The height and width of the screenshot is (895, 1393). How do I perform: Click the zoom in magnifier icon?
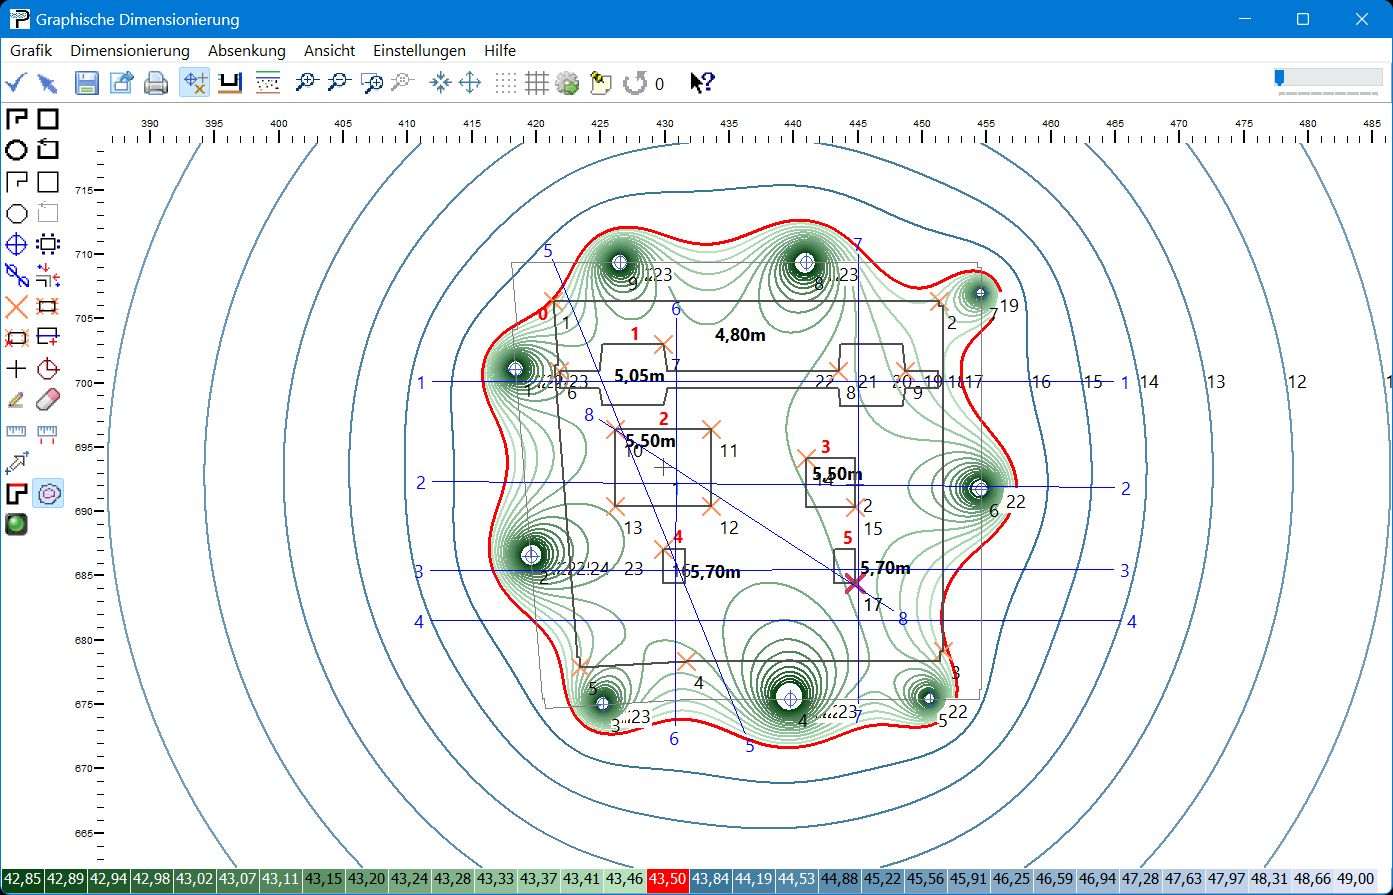point(306,83)
